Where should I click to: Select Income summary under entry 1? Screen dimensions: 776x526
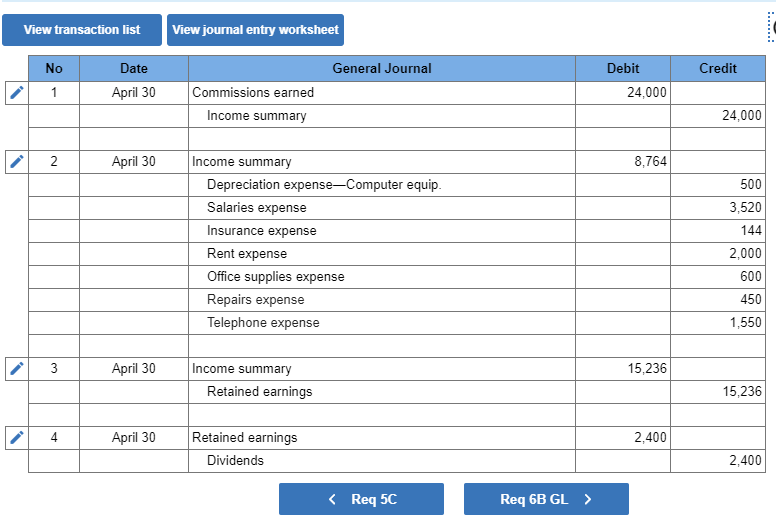[x=382, y=116]
